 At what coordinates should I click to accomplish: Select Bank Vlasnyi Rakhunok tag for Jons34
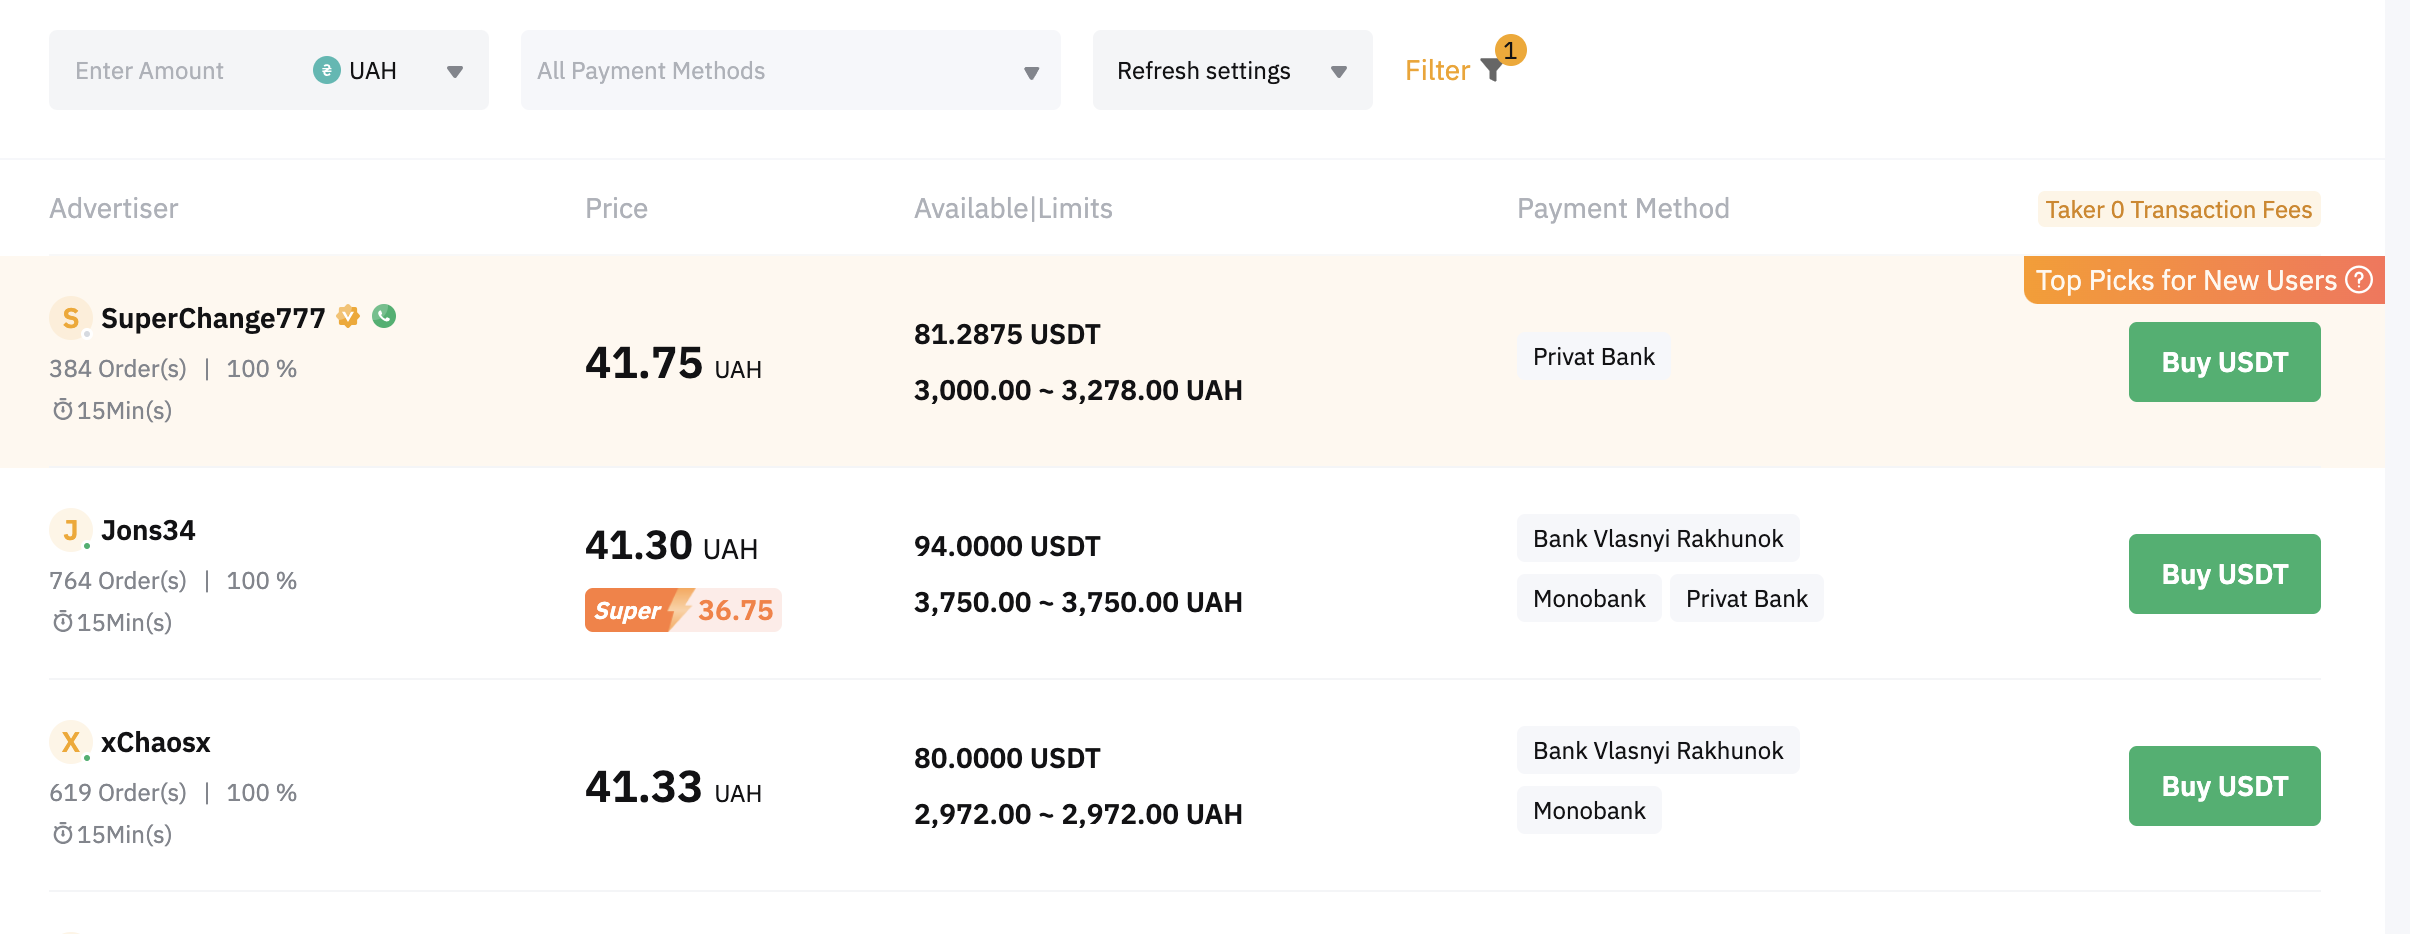(x=1658, y=537)
